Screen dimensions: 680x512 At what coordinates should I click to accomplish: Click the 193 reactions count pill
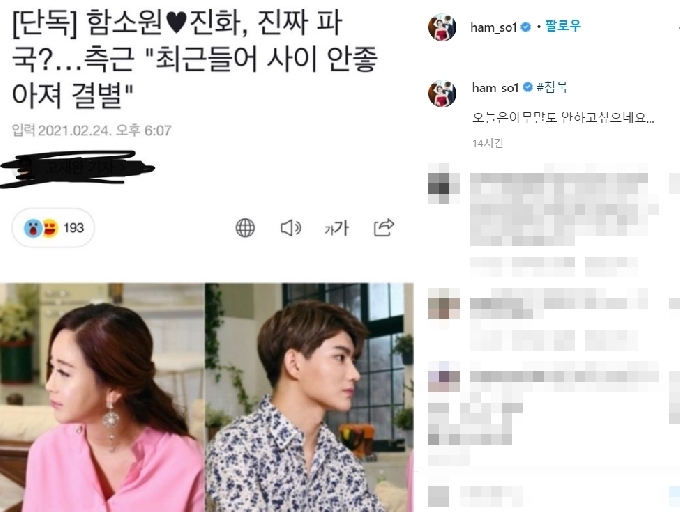coord(53,228)
